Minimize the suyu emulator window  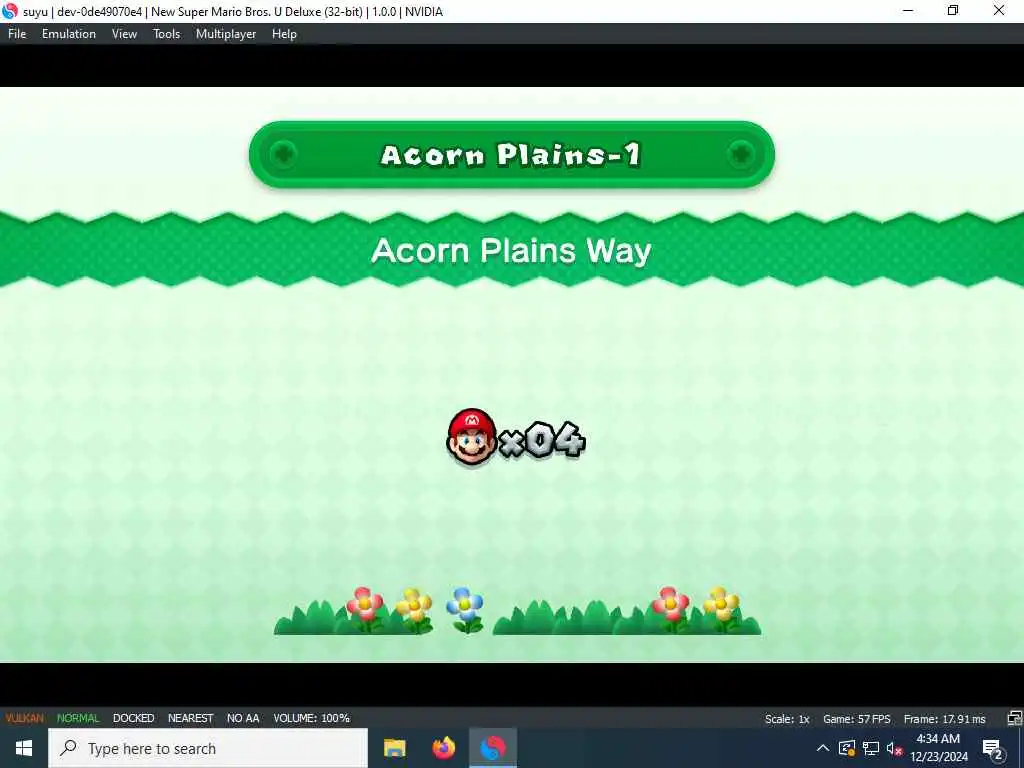908,11
